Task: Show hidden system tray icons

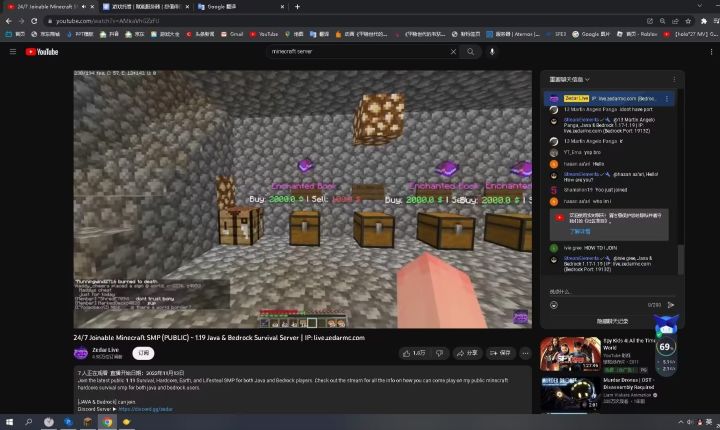Action: [x=681, y=422]
